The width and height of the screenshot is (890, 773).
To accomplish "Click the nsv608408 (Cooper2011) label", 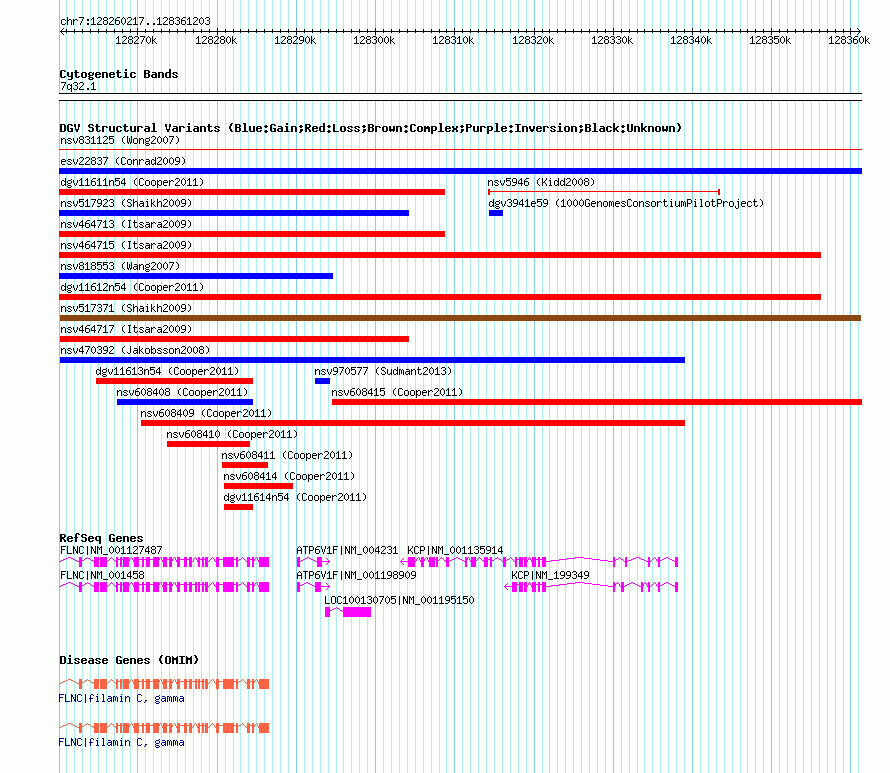I will point(182,392).
